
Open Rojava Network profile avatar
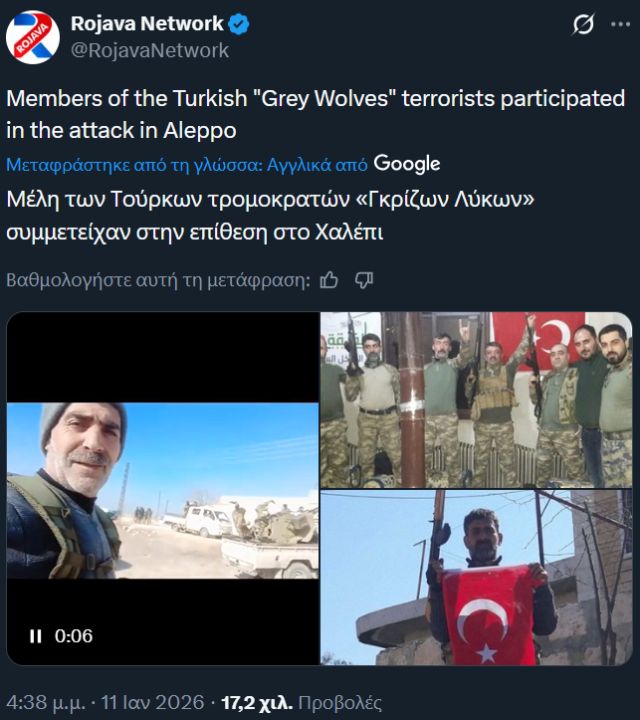point(33,37)
